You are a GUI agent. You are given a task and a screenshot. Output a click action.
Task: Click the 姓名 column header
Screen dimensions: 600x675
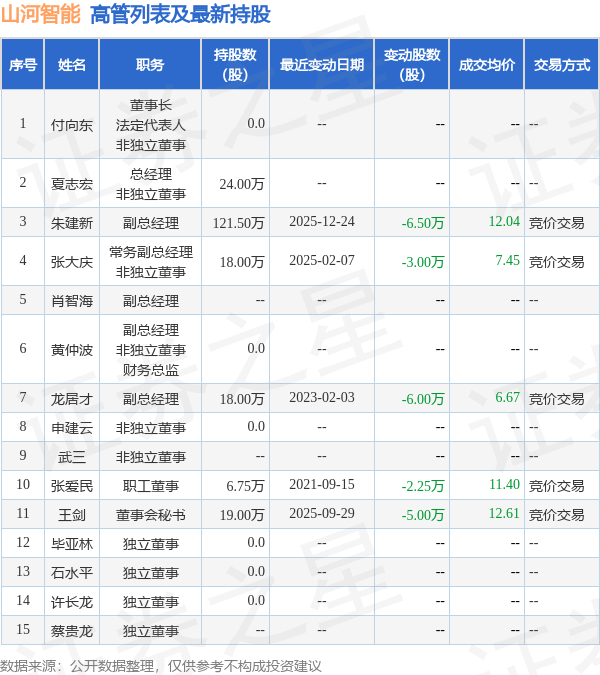pos(72,65)
